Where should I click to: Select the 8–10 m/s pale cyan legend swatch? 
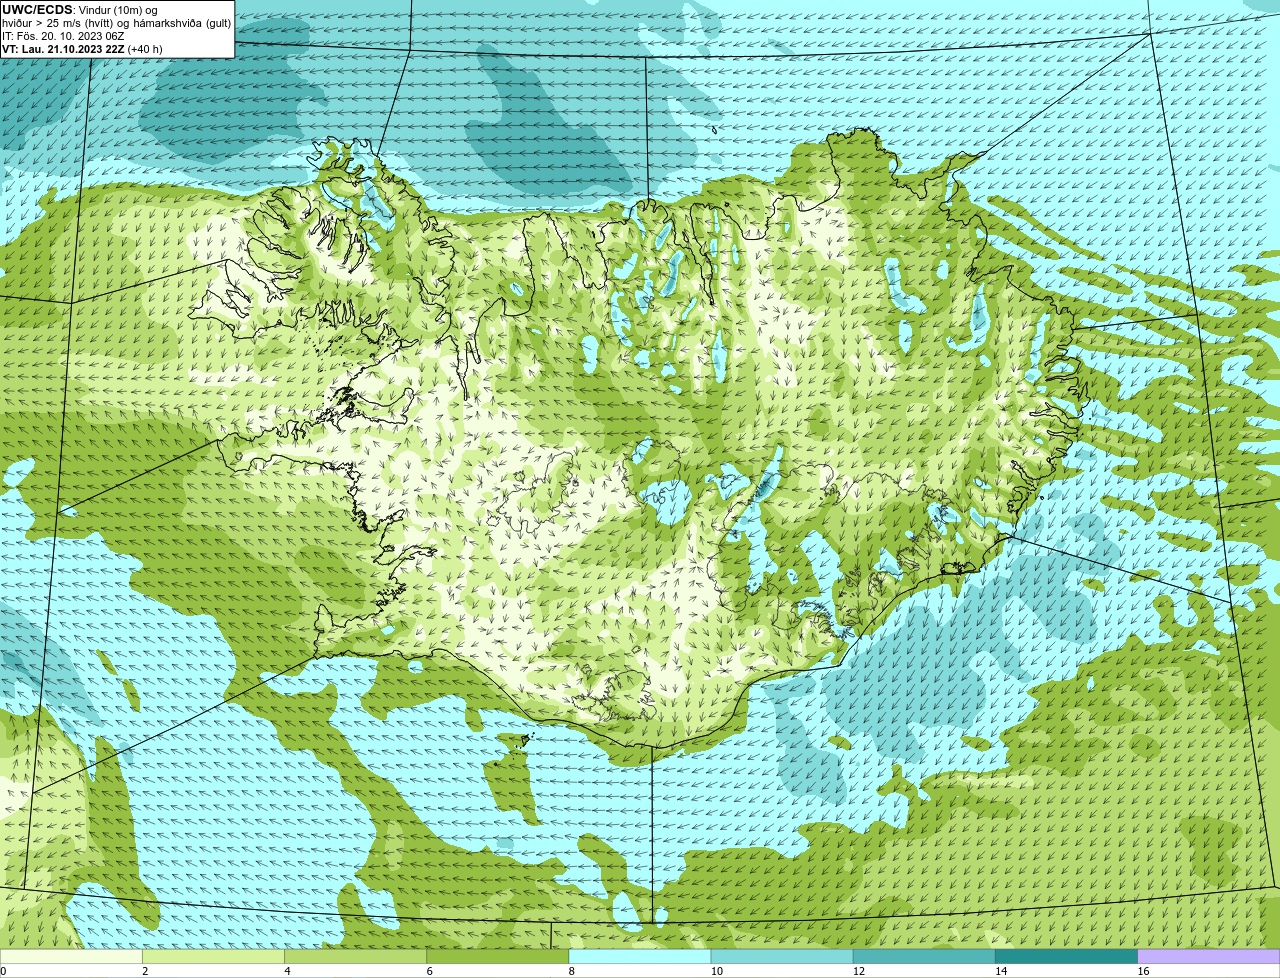pyautogui.click(x=640, y=957)
